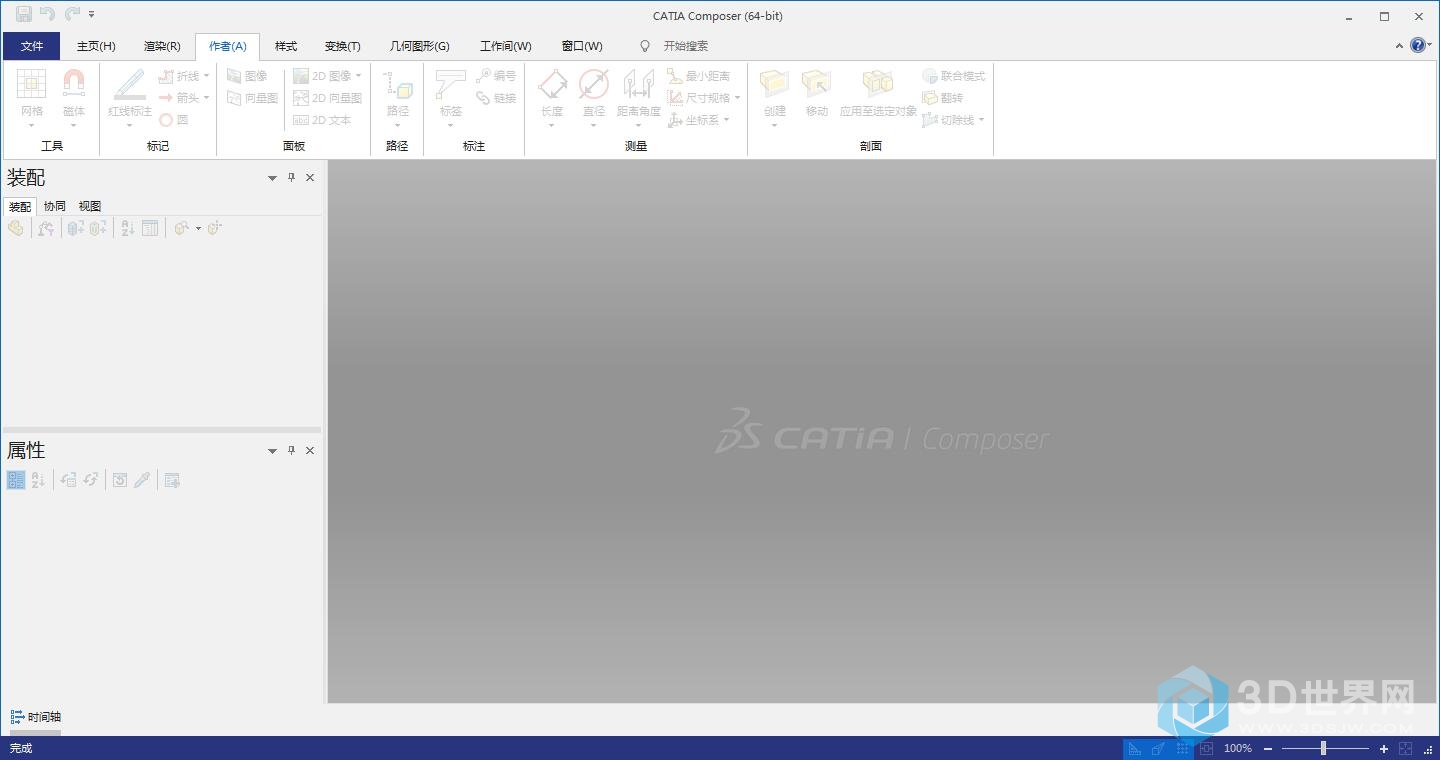This screenshot has width=1440, height=760.
Task: Insert a 向量图 (Vector image) panel
Action: pyautogui.click(x=252, y=98)
